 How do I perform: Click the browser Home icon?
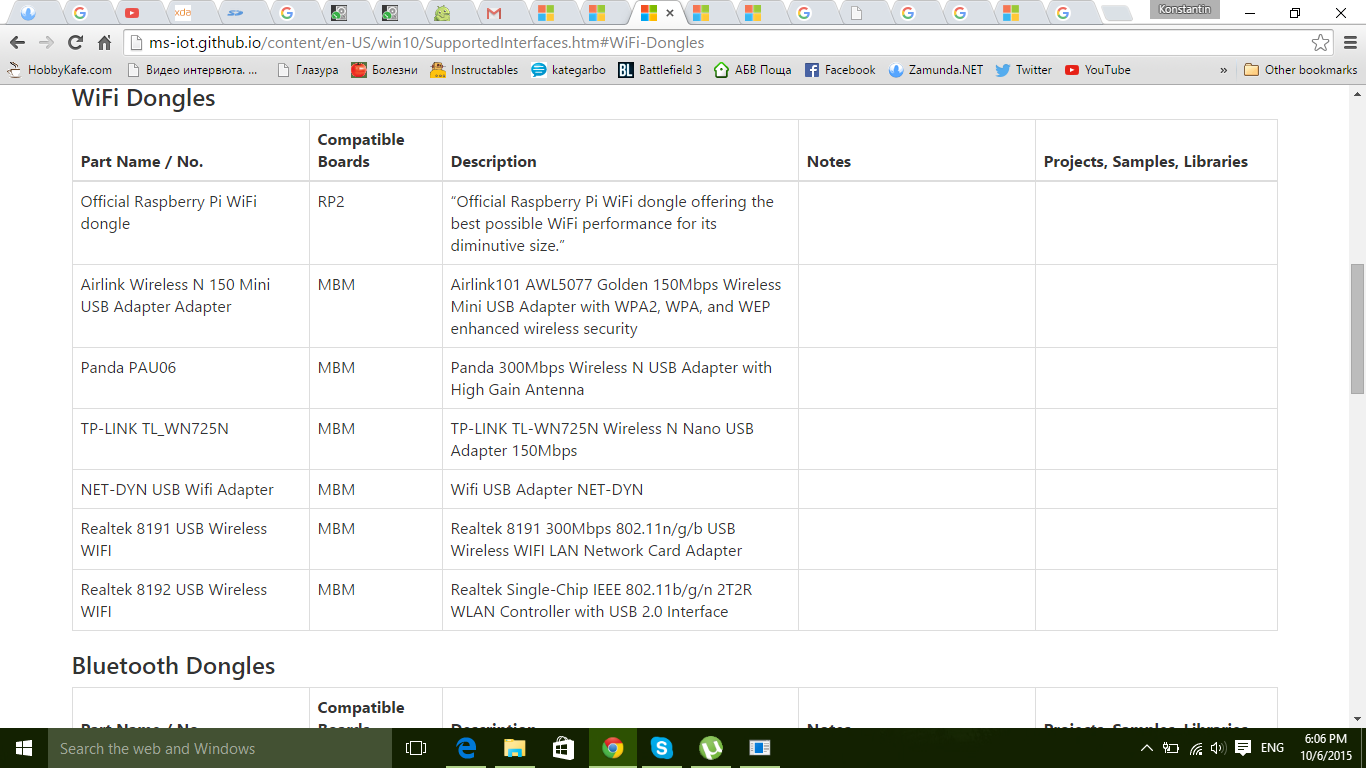pos(104,43)
